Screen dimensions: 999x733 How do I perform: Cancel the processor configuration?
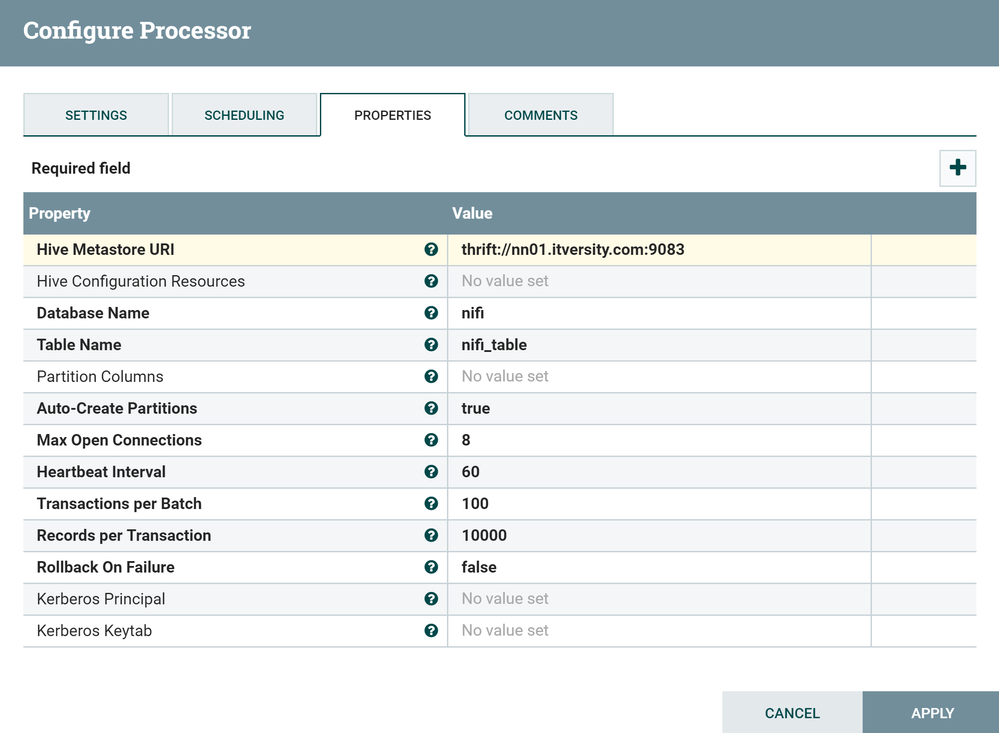click(792, 713)
